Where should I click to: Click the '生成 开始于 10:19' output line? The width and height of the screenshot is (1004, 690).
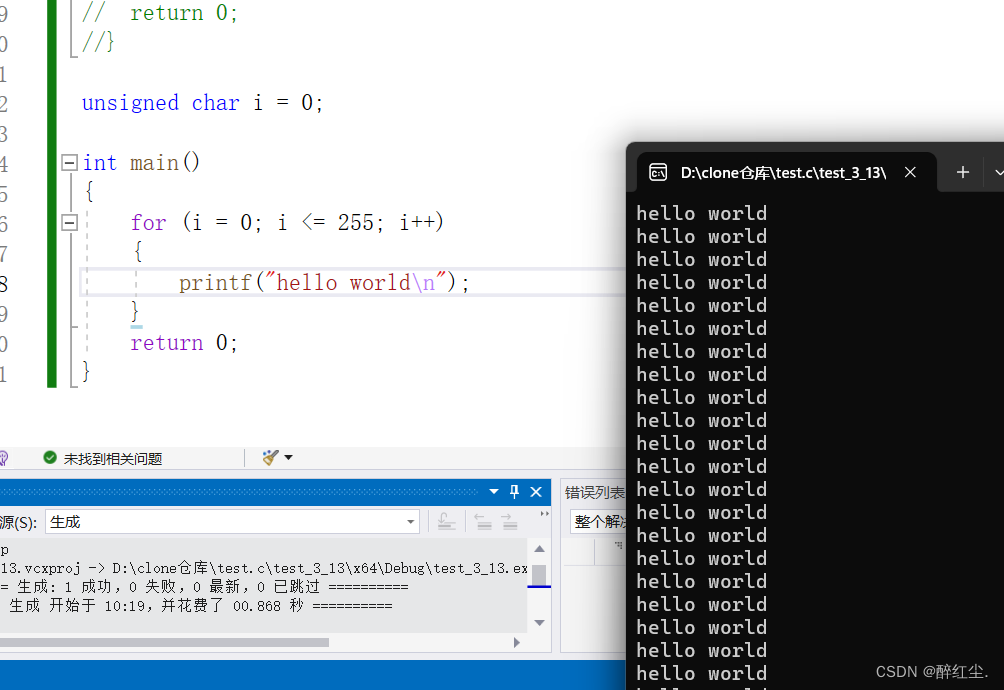click(x=200, y=606)
